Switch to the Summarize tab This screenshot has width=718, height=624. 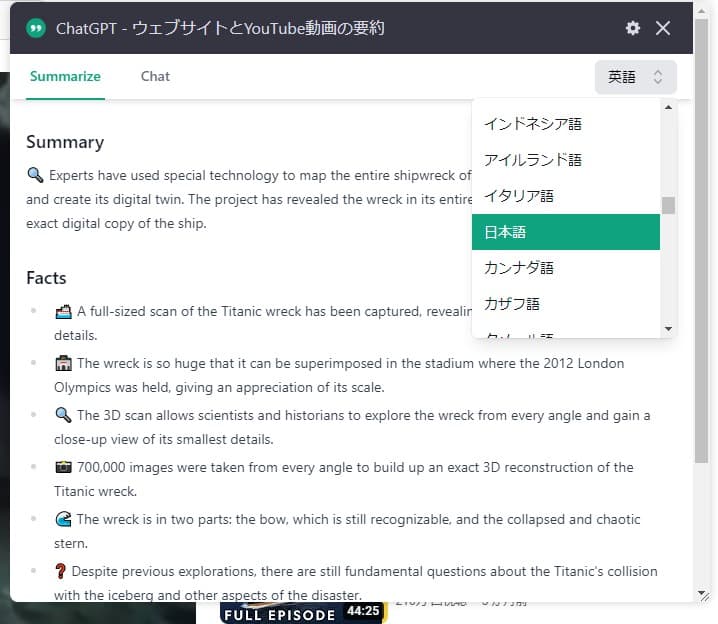pos(65,76)
